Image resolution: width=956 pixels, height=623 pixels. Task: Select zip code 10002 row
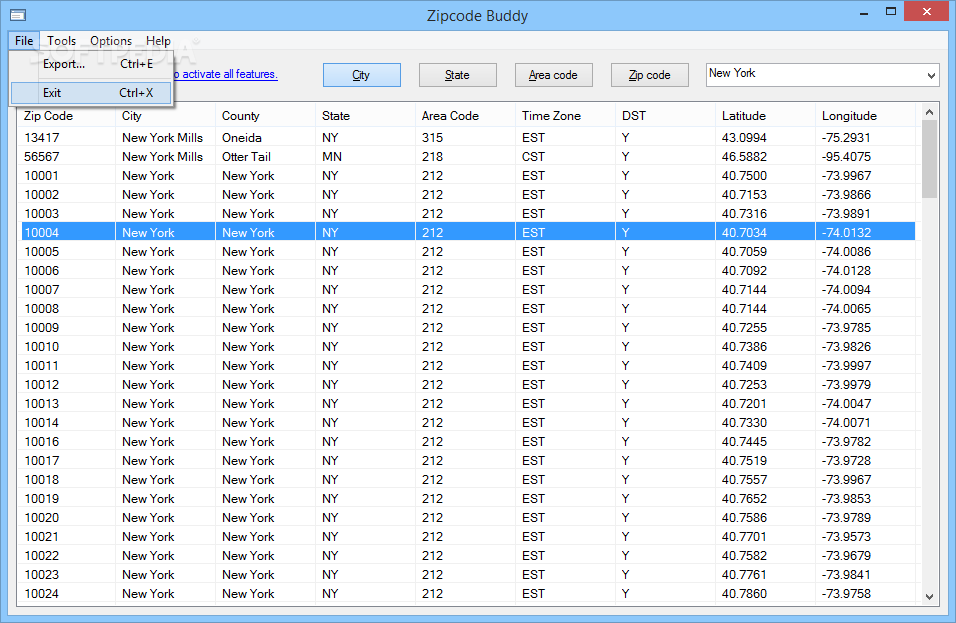[468, 194]
